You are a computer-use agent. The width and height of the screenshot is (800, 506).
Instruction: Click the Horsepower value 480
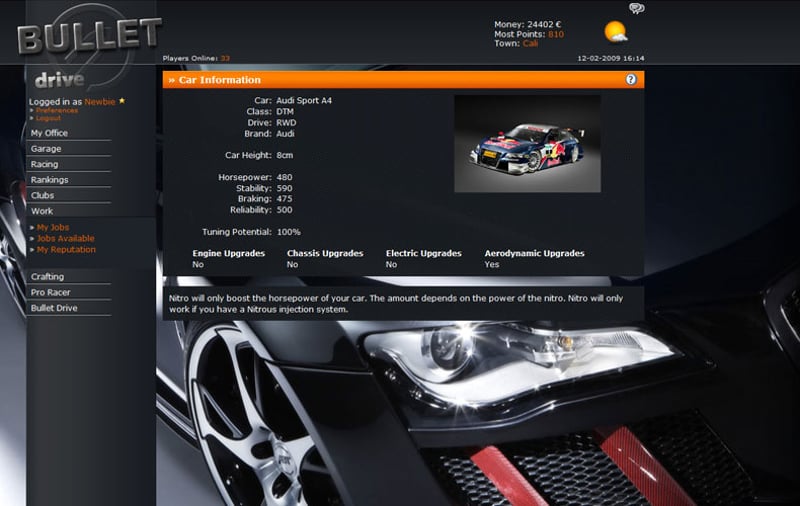tap(284, 178)
